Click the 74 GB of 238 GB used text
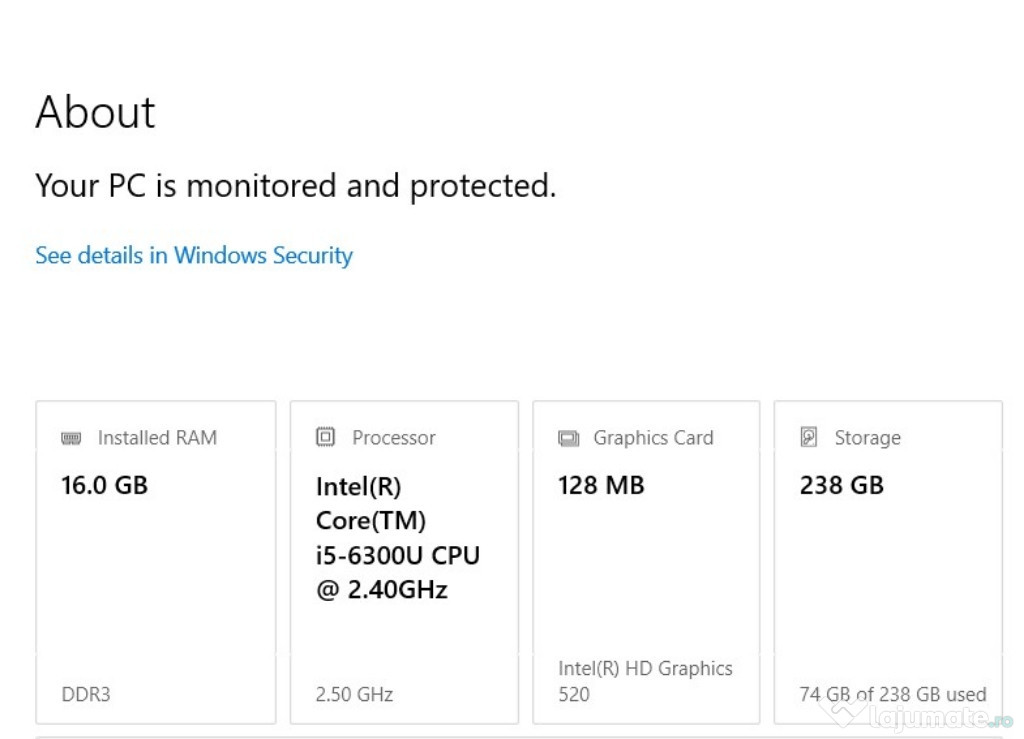This screenshot has width=1024, height=739. tap(893, 694)
